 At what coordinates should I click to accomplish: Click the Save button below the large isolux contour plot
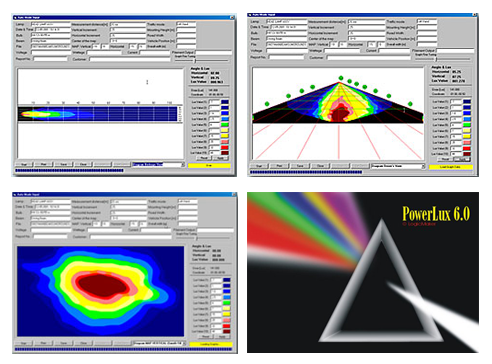click(x=64, y=343)
